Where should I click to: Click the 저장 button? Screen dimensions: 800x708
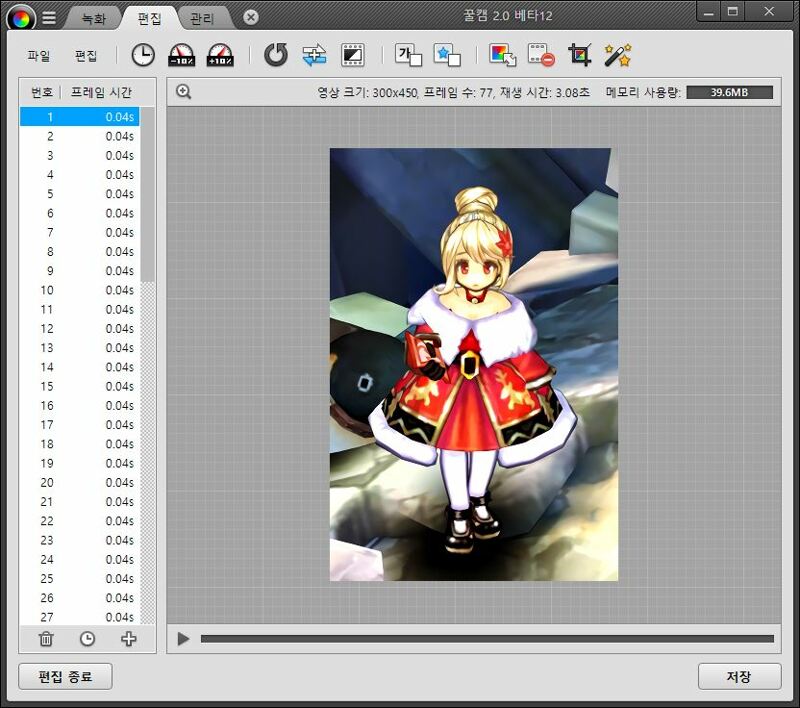click(x=739, y=676)
